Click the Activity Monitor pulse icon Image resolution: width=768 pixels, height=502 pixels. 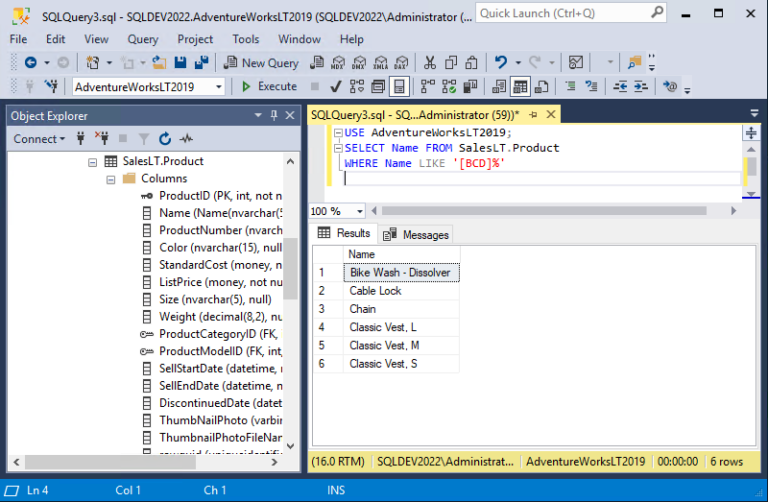(x=186, y=139)
